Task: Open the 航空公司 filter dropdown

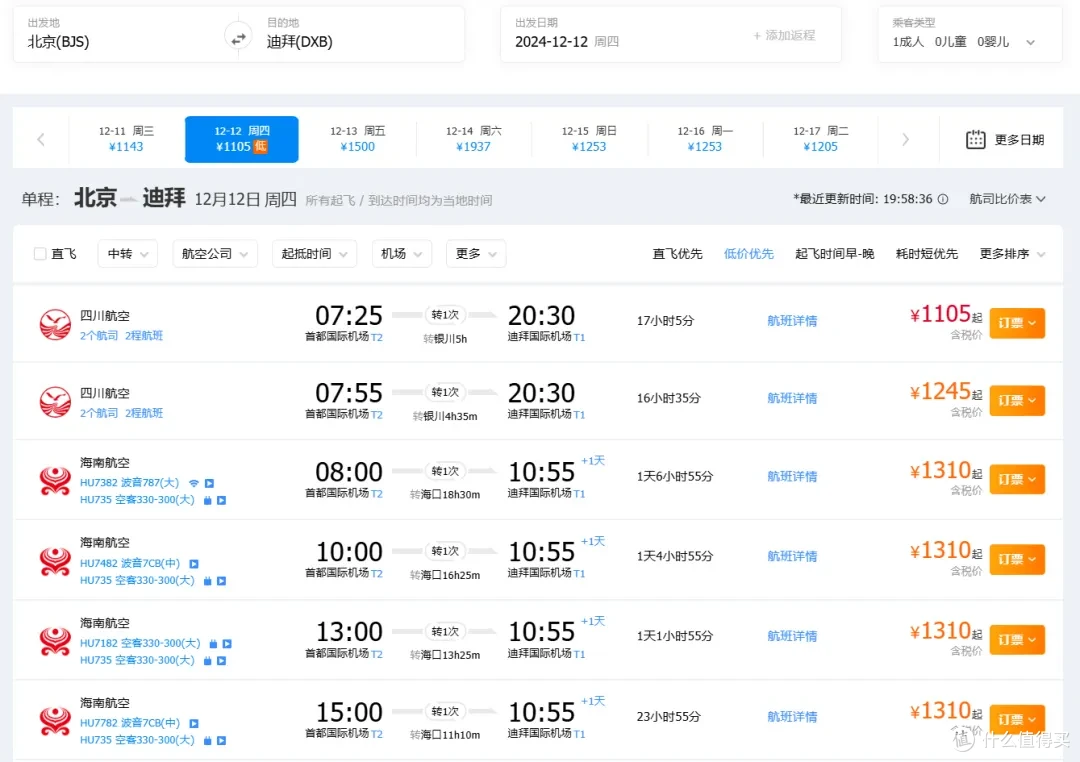Action: click(x=215, y=254)
